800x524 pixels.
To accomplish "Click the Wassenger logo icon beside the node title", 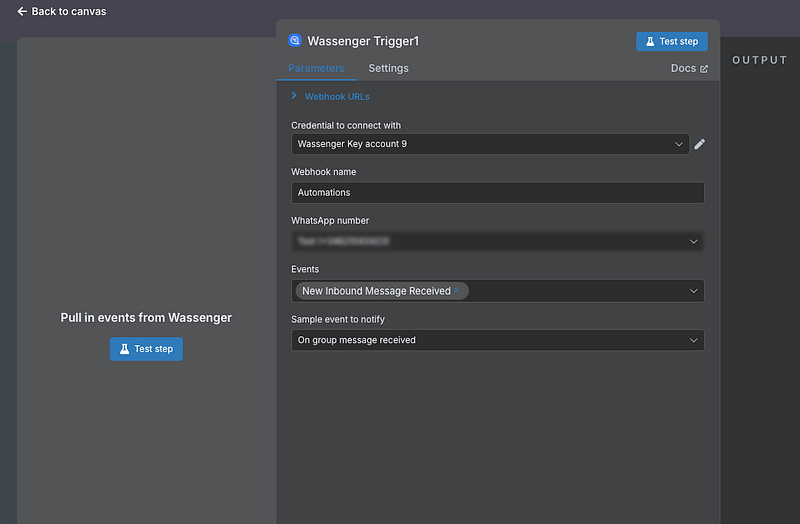I will coord(295,41).
